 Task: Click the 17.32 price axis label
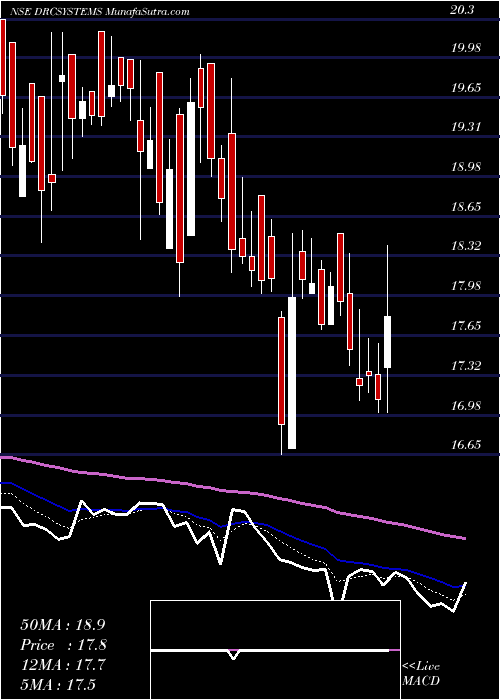pos(466,366)
